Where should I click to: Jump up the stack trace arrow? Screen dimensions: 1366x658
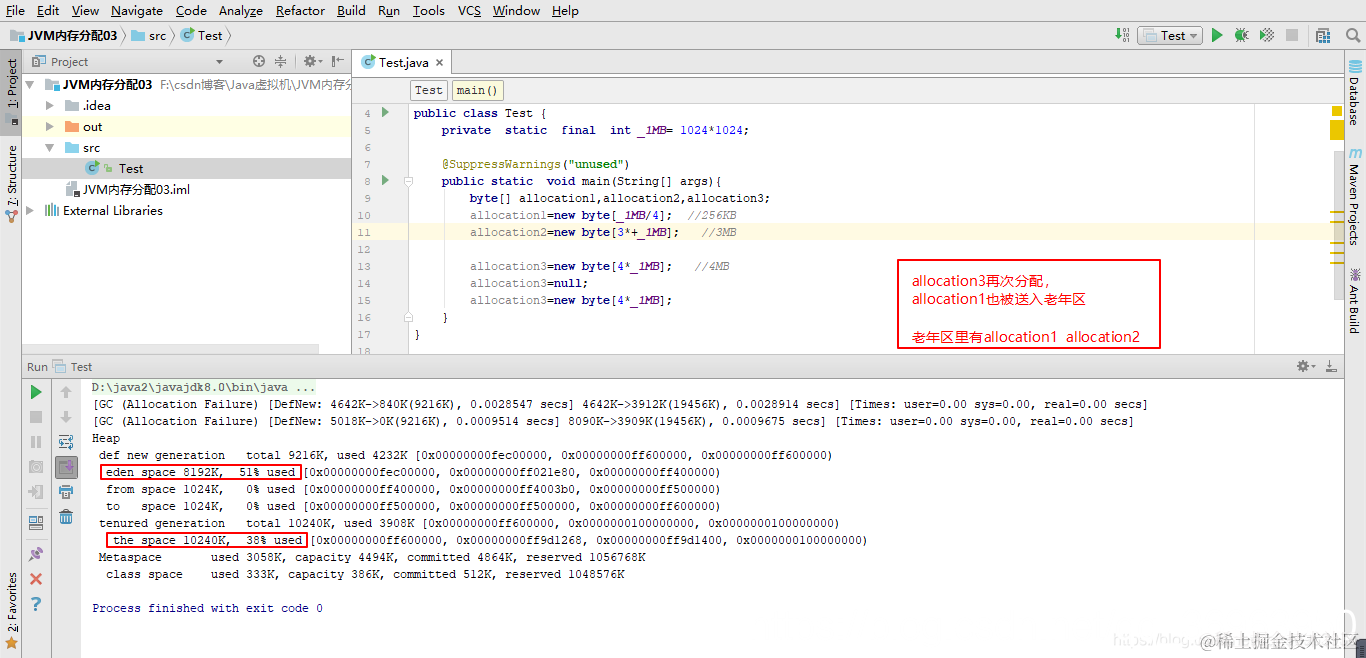pyautogui.click(x=66, y=392)
